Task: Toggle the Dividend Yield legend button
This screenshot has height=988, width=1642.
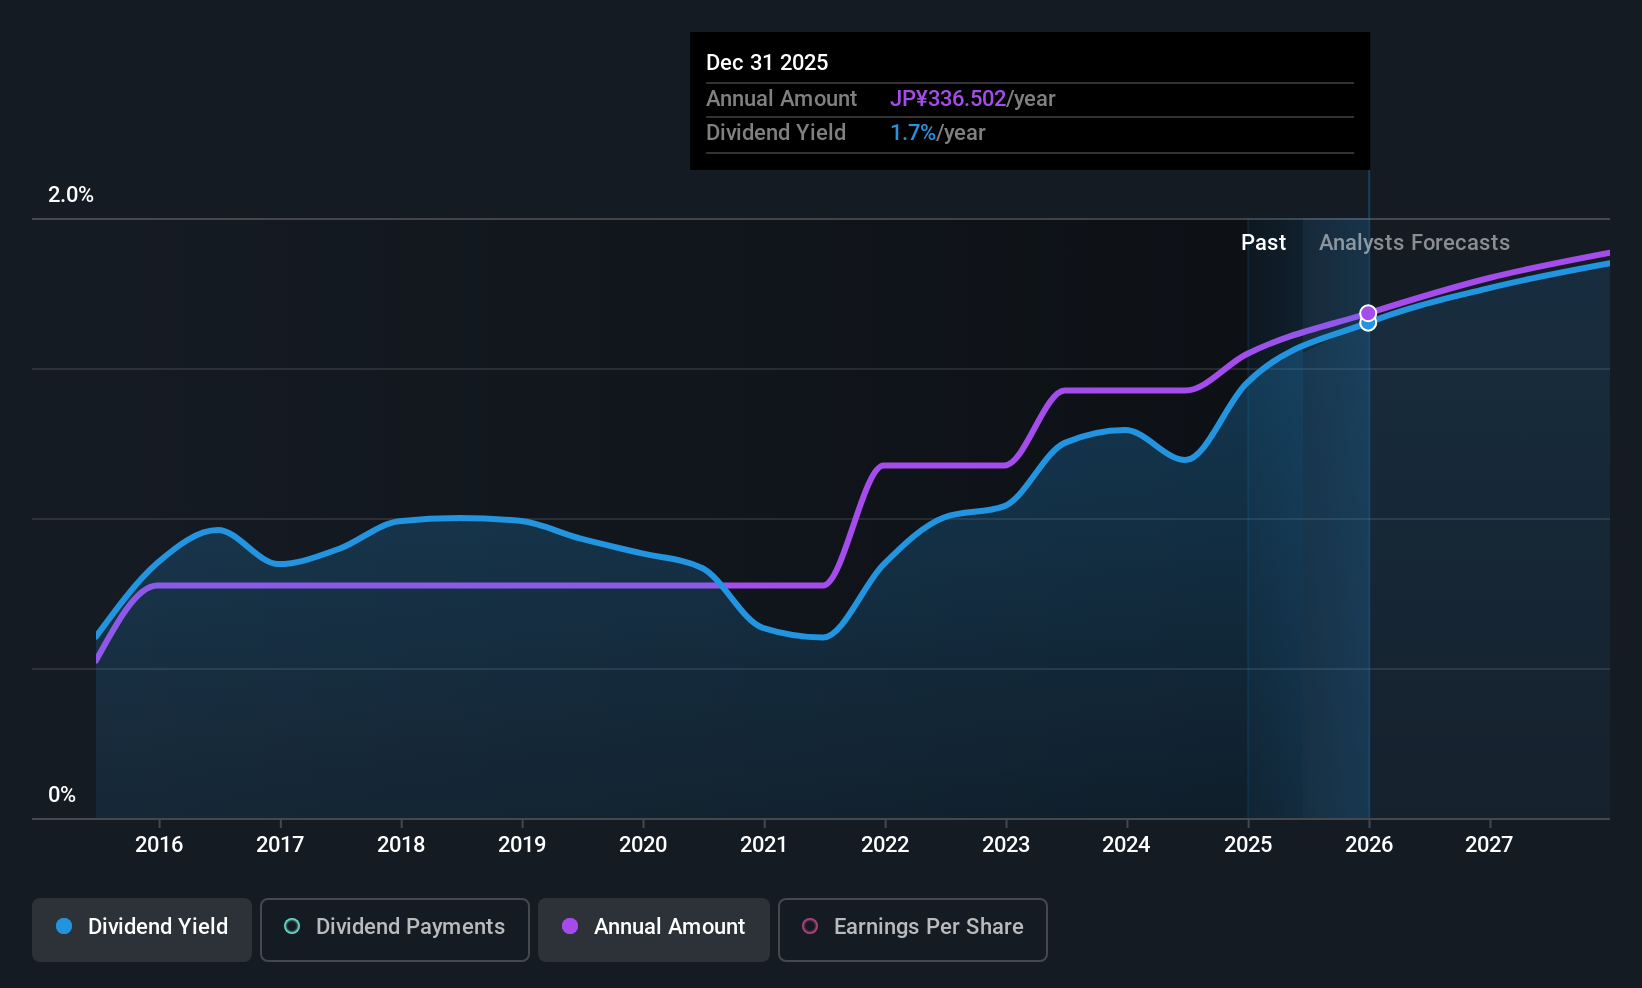Action: [142, 929]
